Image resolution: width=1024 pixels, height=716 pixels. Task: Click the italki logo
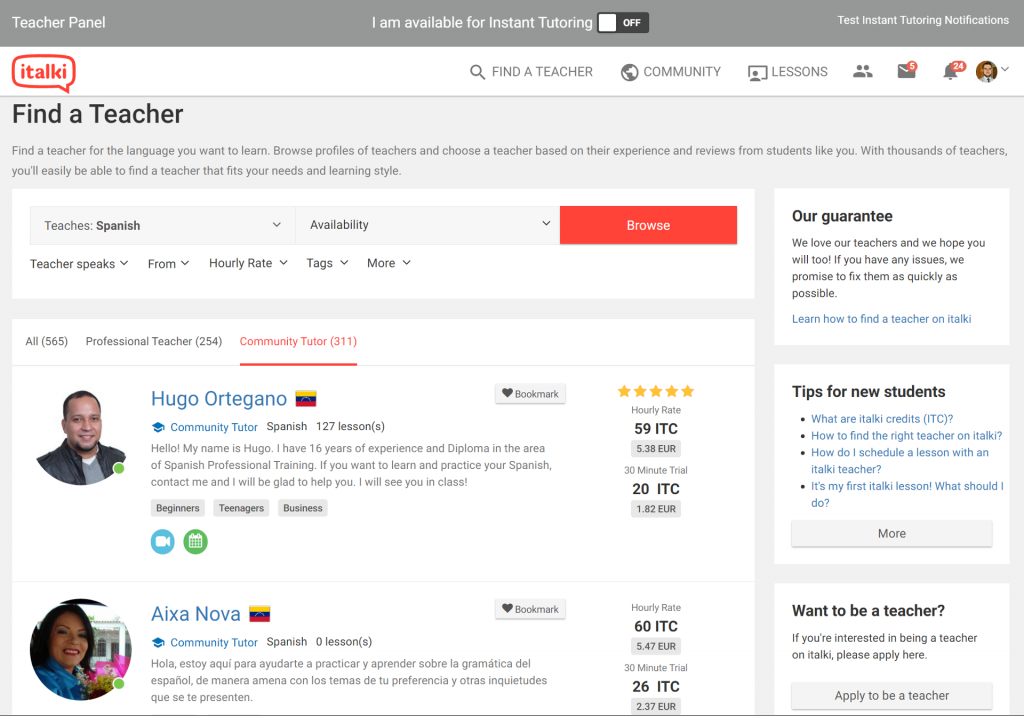click(x=43, y=73)
